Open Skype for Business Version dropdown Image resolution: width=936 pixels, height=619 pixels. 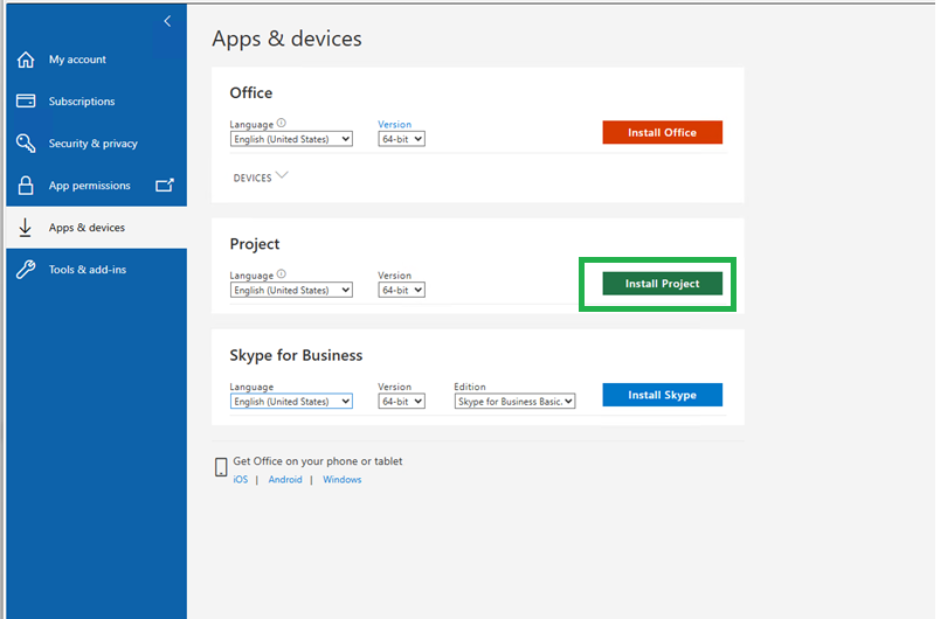coord(401,401)
